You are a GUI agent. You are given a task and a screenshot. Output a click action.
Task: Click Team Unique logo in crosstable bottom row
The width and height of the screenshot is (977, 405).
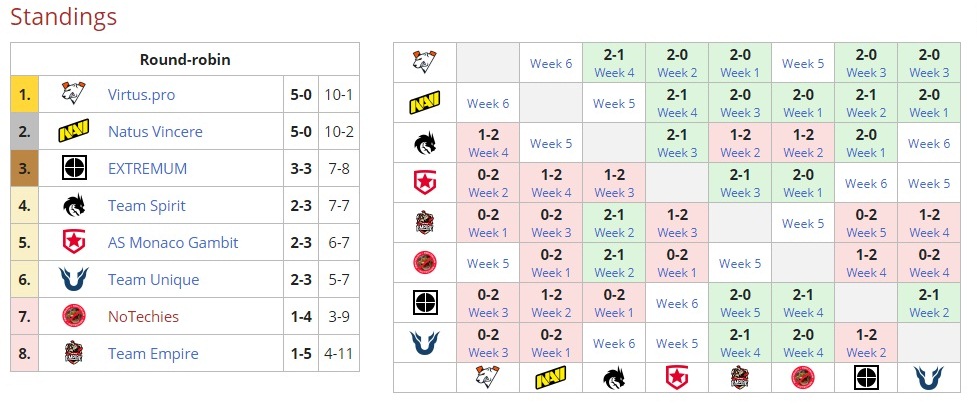coord(929,377)
